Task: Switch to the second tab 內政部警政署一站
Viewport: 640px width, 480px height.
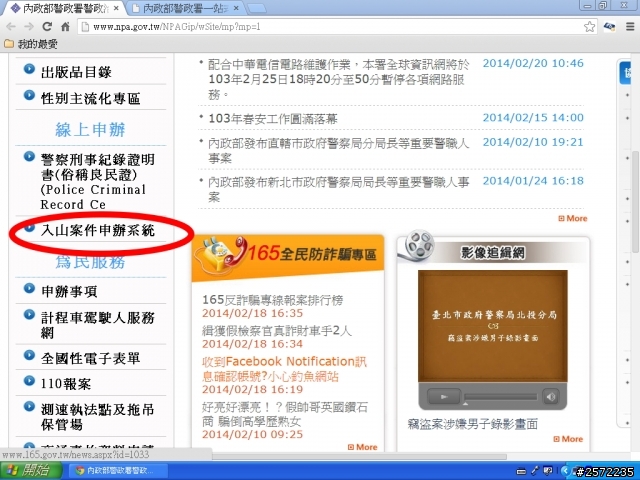Action: coord(186,8)
